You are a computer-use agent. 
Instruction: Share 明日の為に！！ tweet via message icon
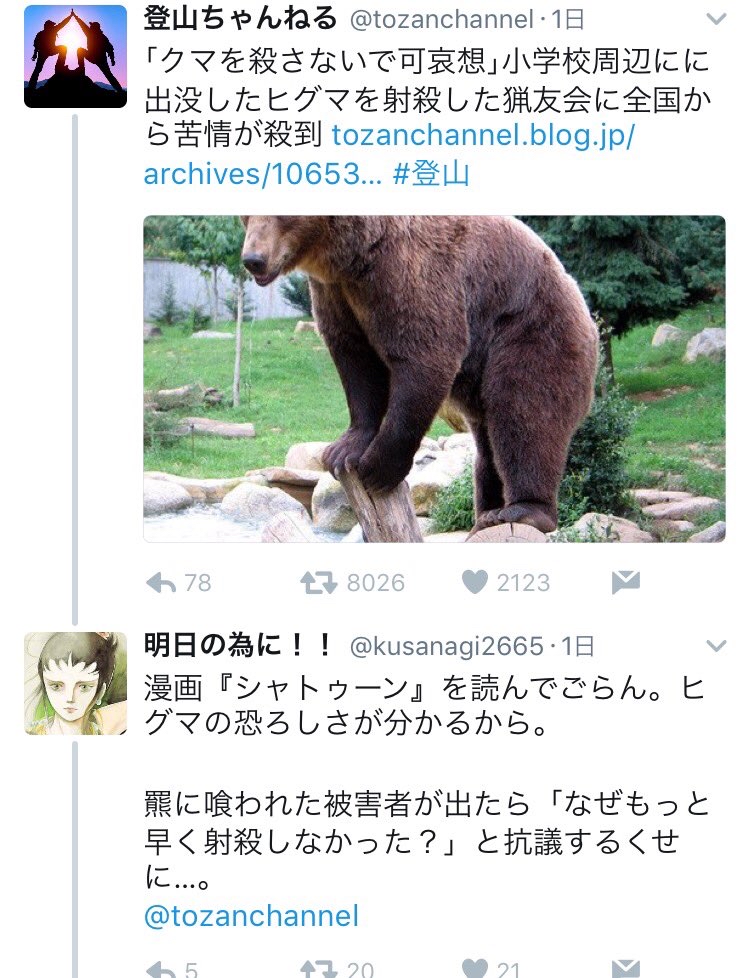coord(625,968)
